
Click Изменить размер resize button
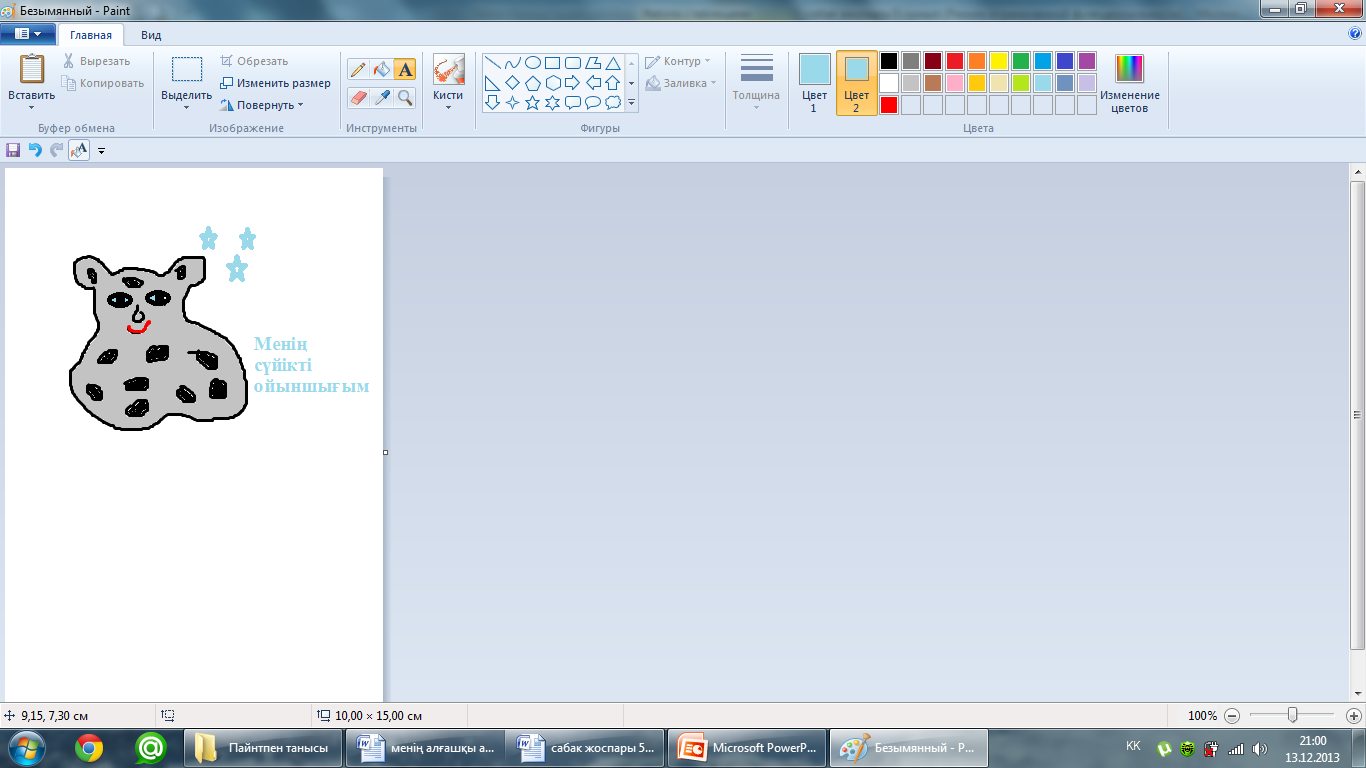(x=276, y=83)
